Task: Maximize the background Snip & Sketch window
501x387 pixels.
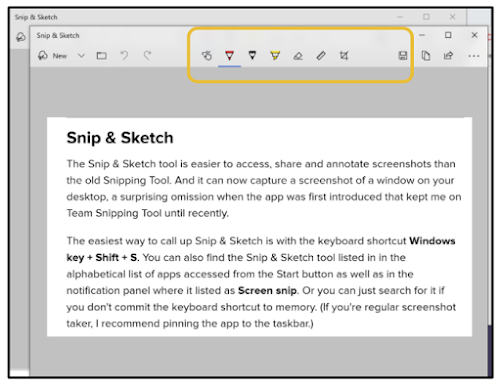Action: click(426, 17)
